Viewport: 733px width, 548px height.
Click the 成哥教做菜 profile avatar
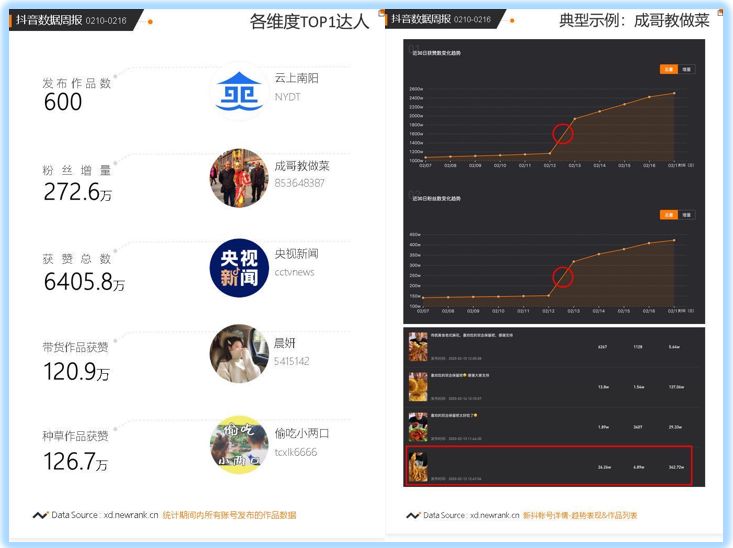239,178
